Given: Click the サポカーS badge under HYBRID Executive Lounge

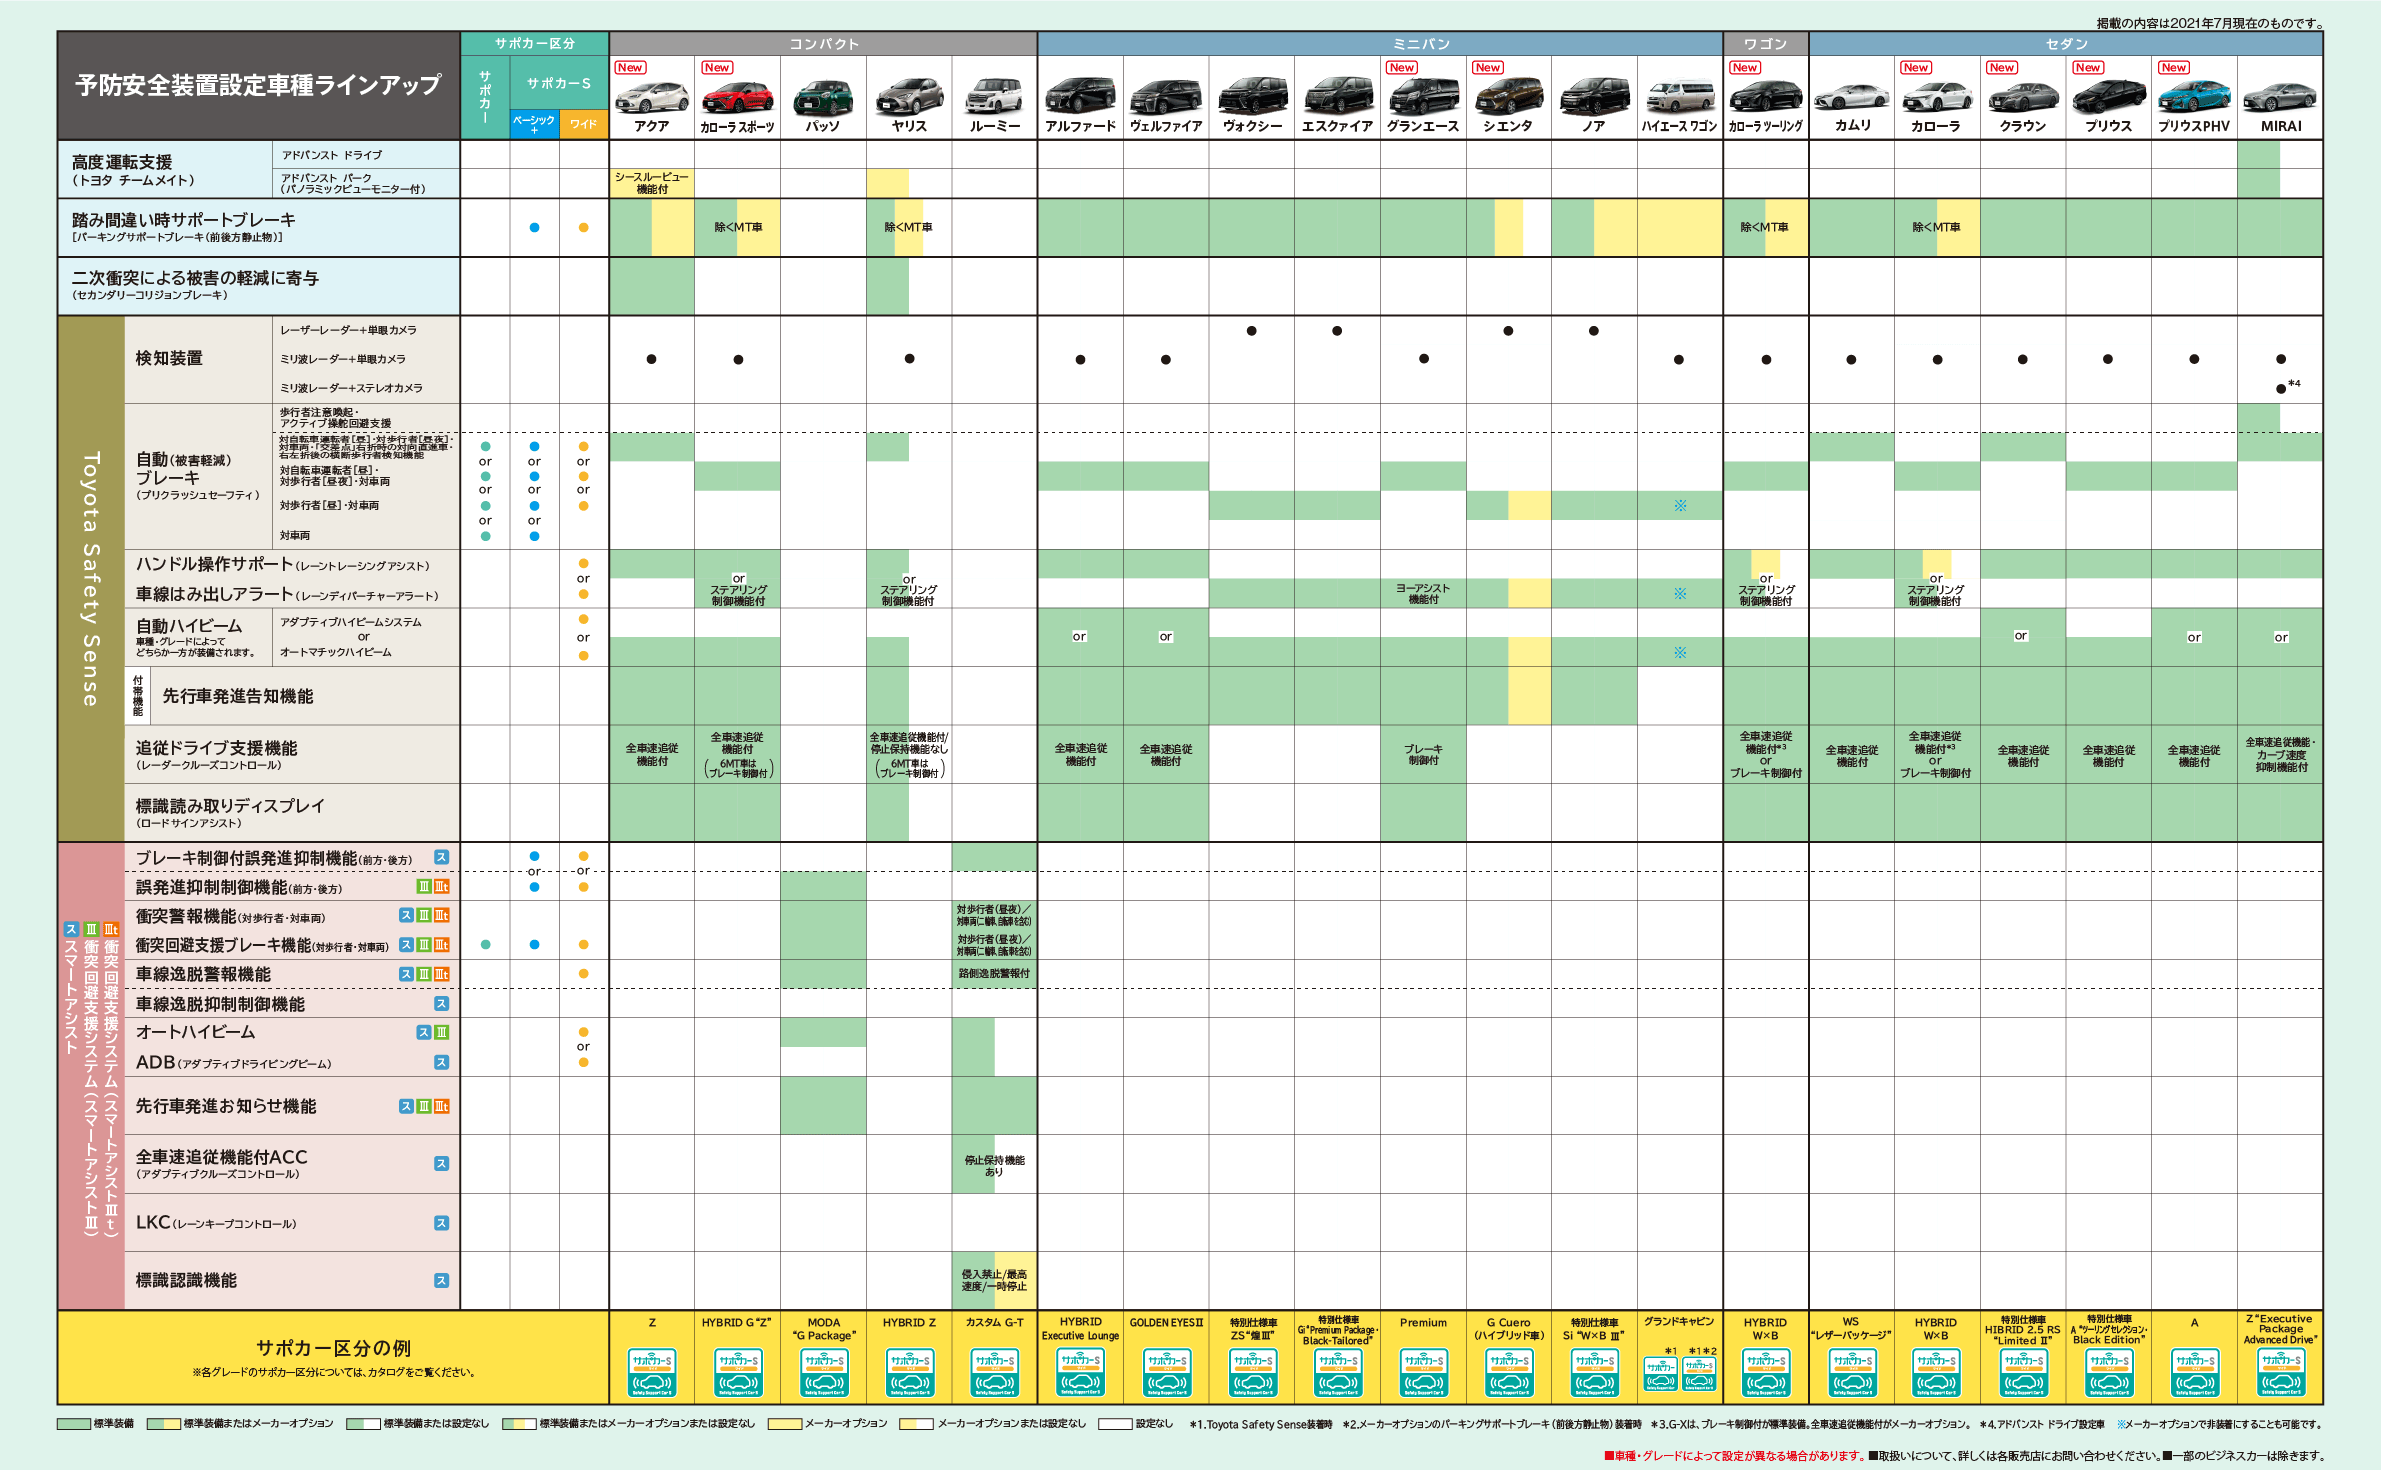Looking at the screenshot, I should pyautogui.click(x=1081, y=1372).
